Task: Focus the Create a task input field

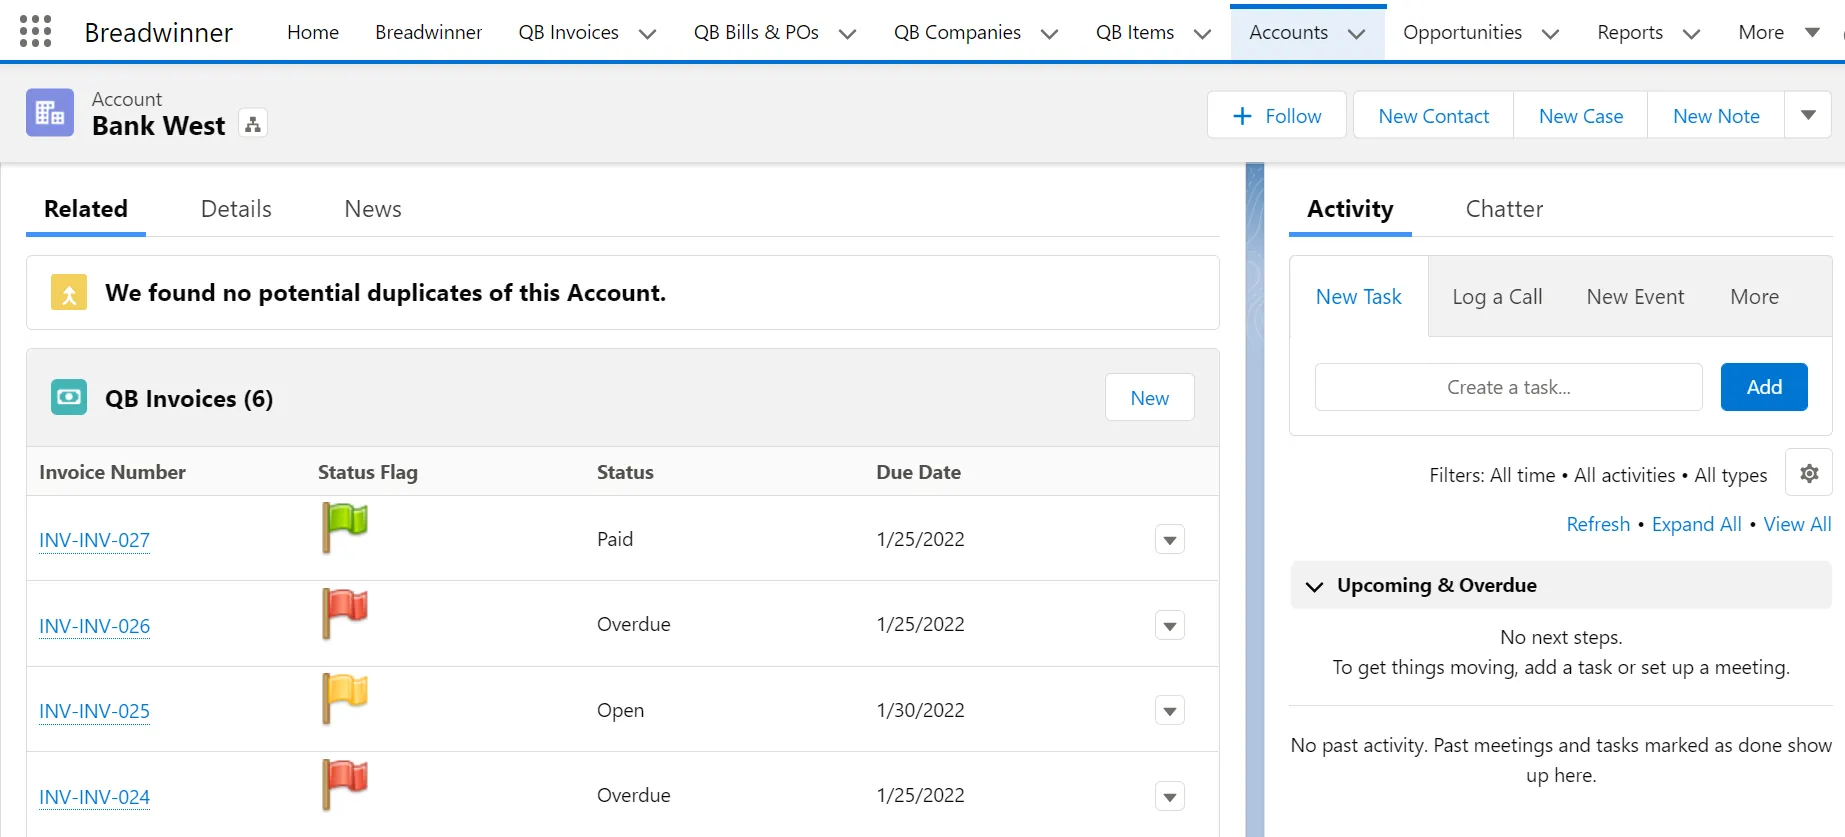Action: [1508, 387]
